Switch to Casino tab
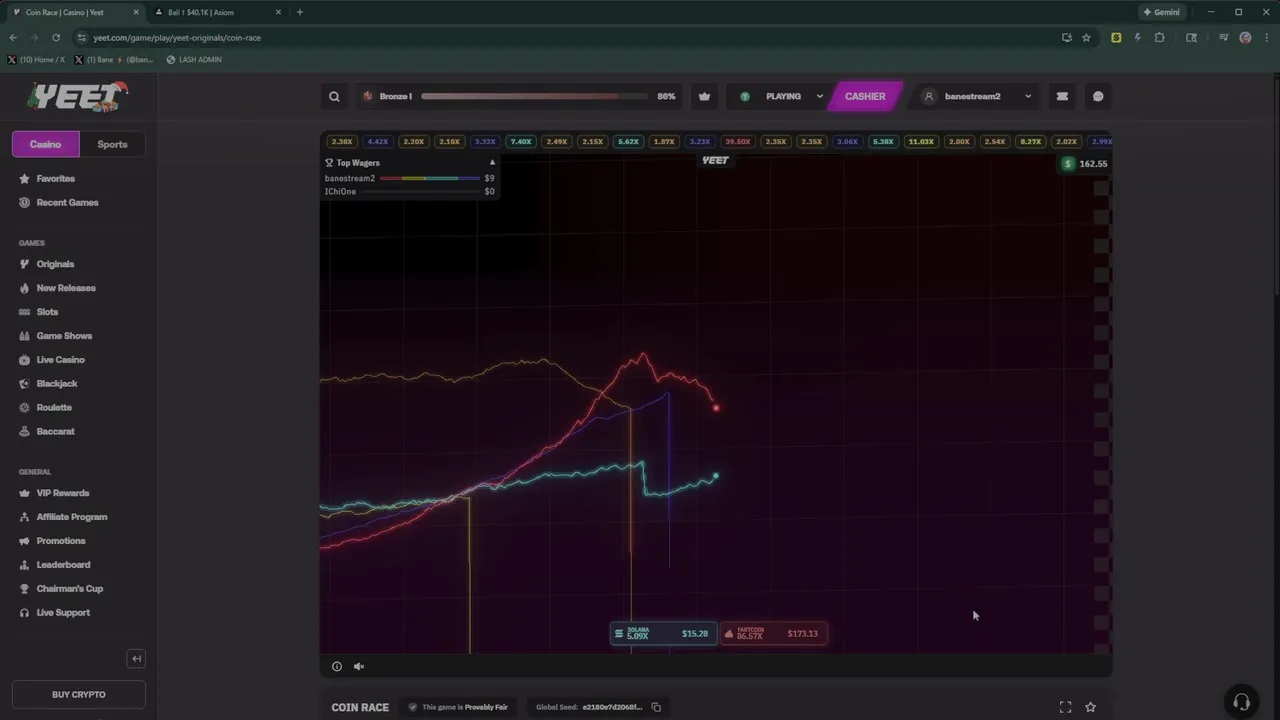The width and height of the screenshot is (1280, 720). (45, 144)
